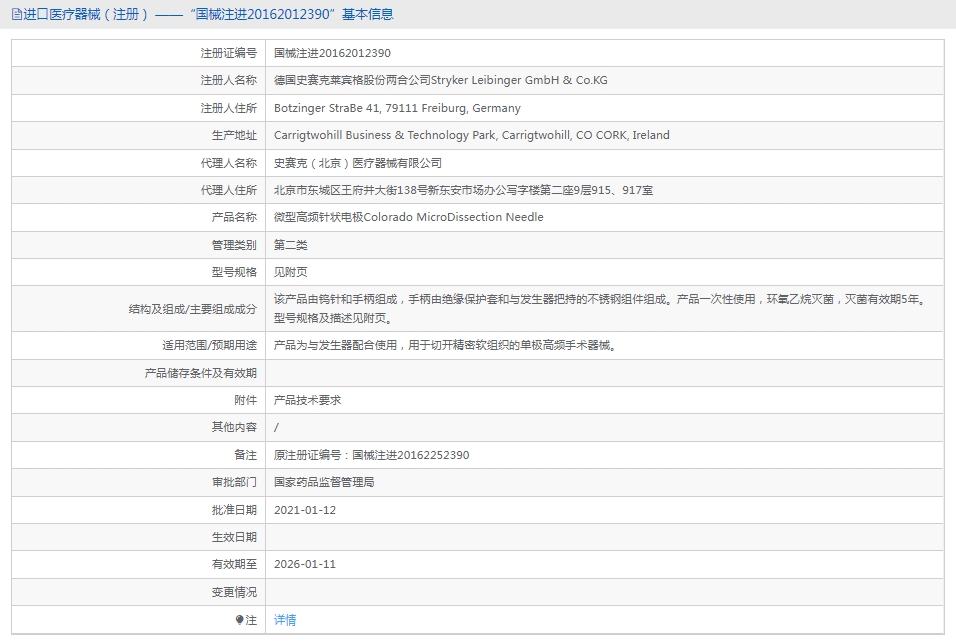Click the 产品技术要求 attachment text
Screen dimensions: 956x644
pyautogui.click(x=307, y=400)
